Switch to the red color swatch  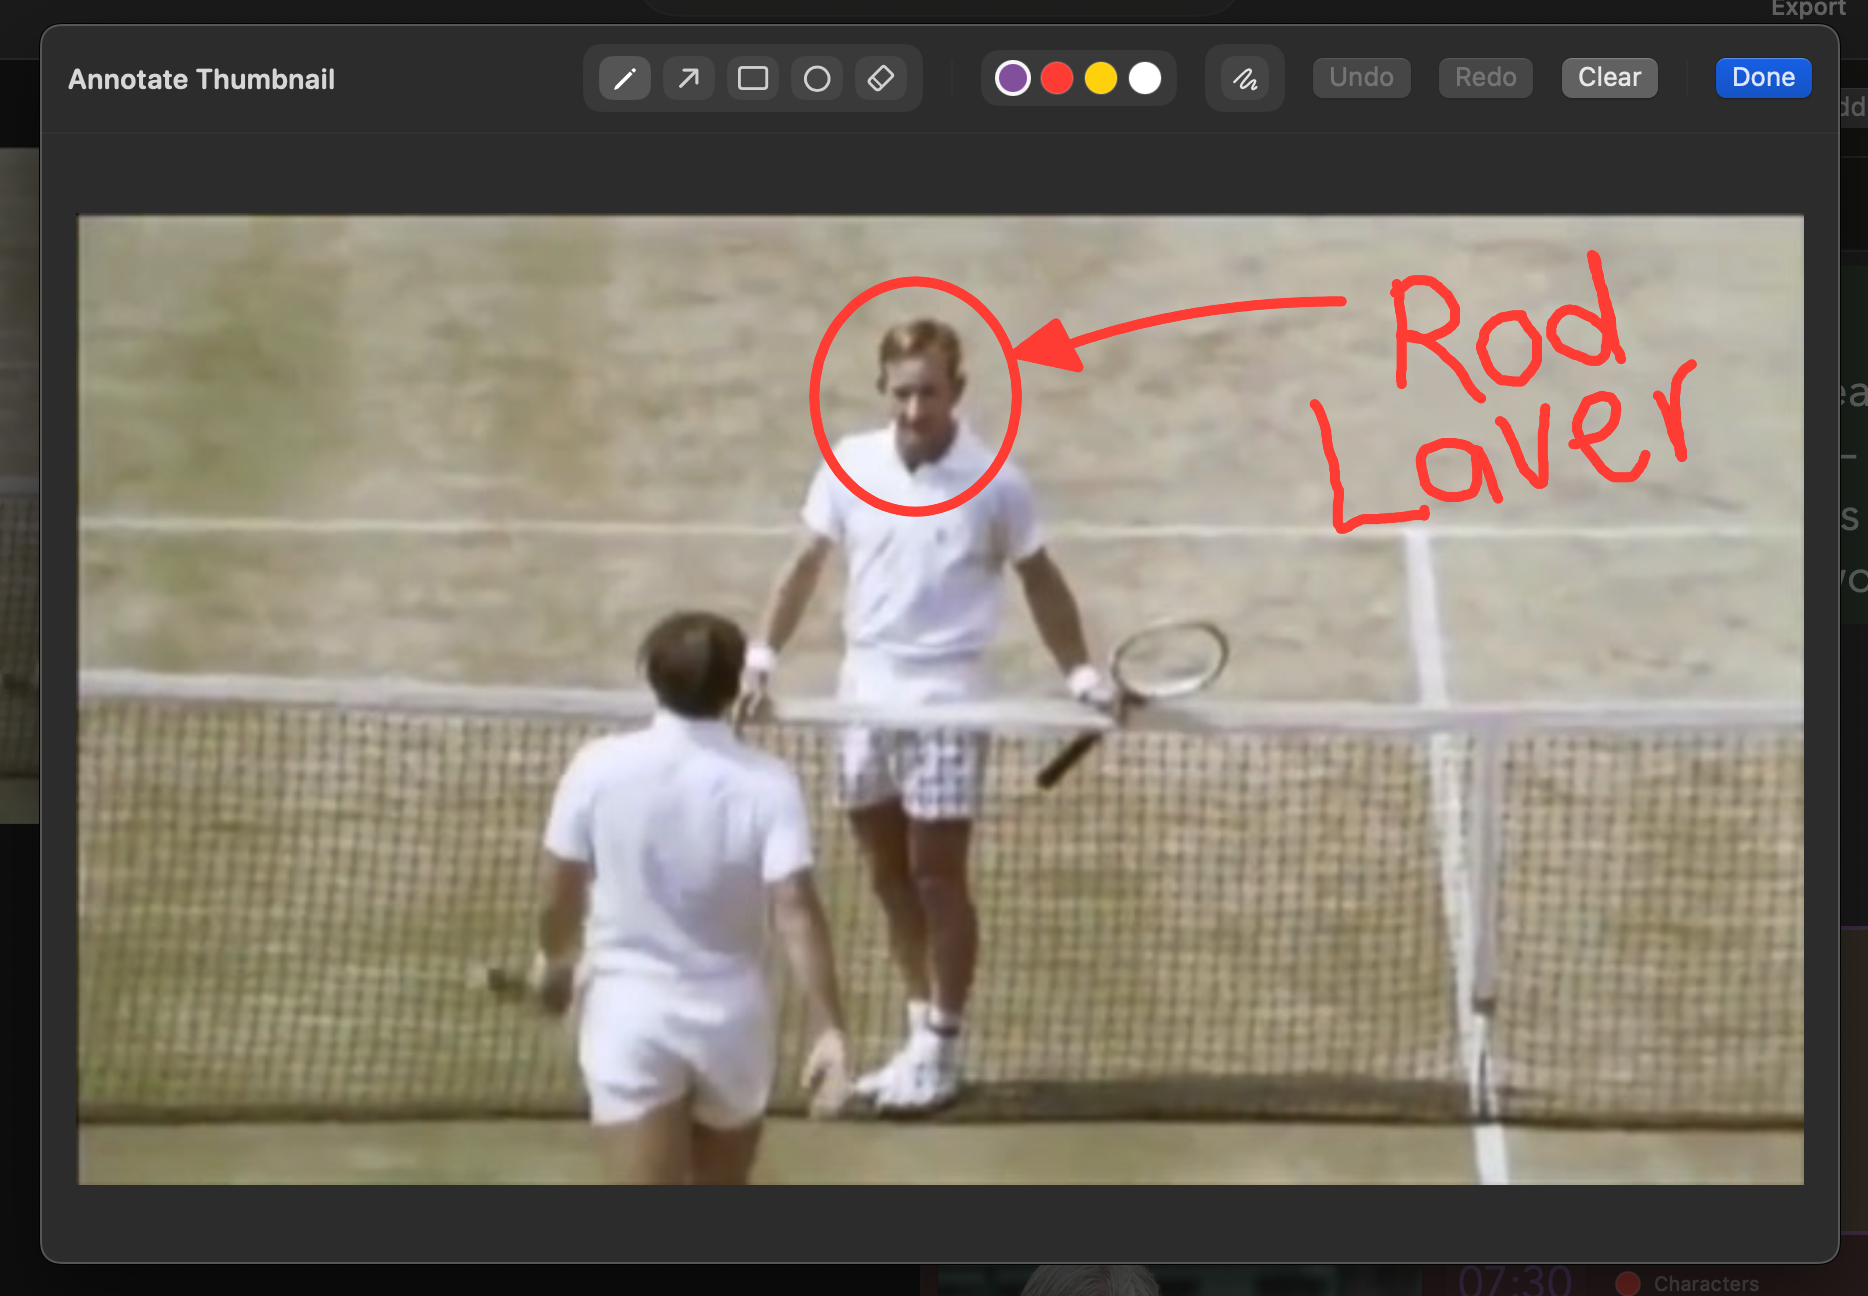tap(1056, 78)
